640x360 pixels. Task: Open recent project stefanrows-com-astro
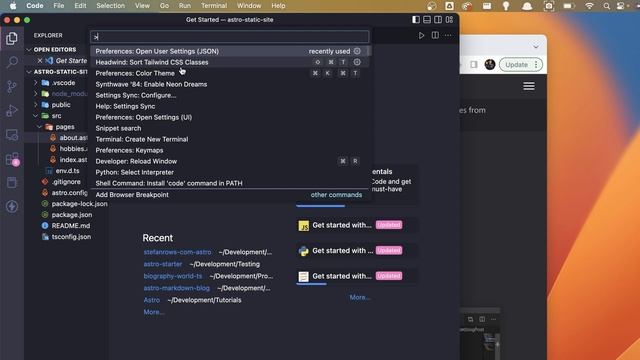click(x=177, y=252)
